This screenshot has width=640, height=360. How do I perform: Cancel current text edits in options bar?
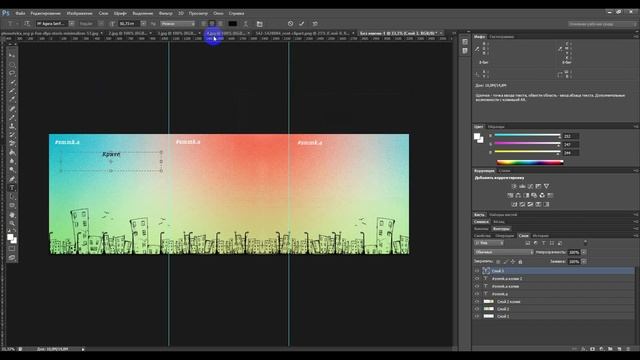[290, 24]
